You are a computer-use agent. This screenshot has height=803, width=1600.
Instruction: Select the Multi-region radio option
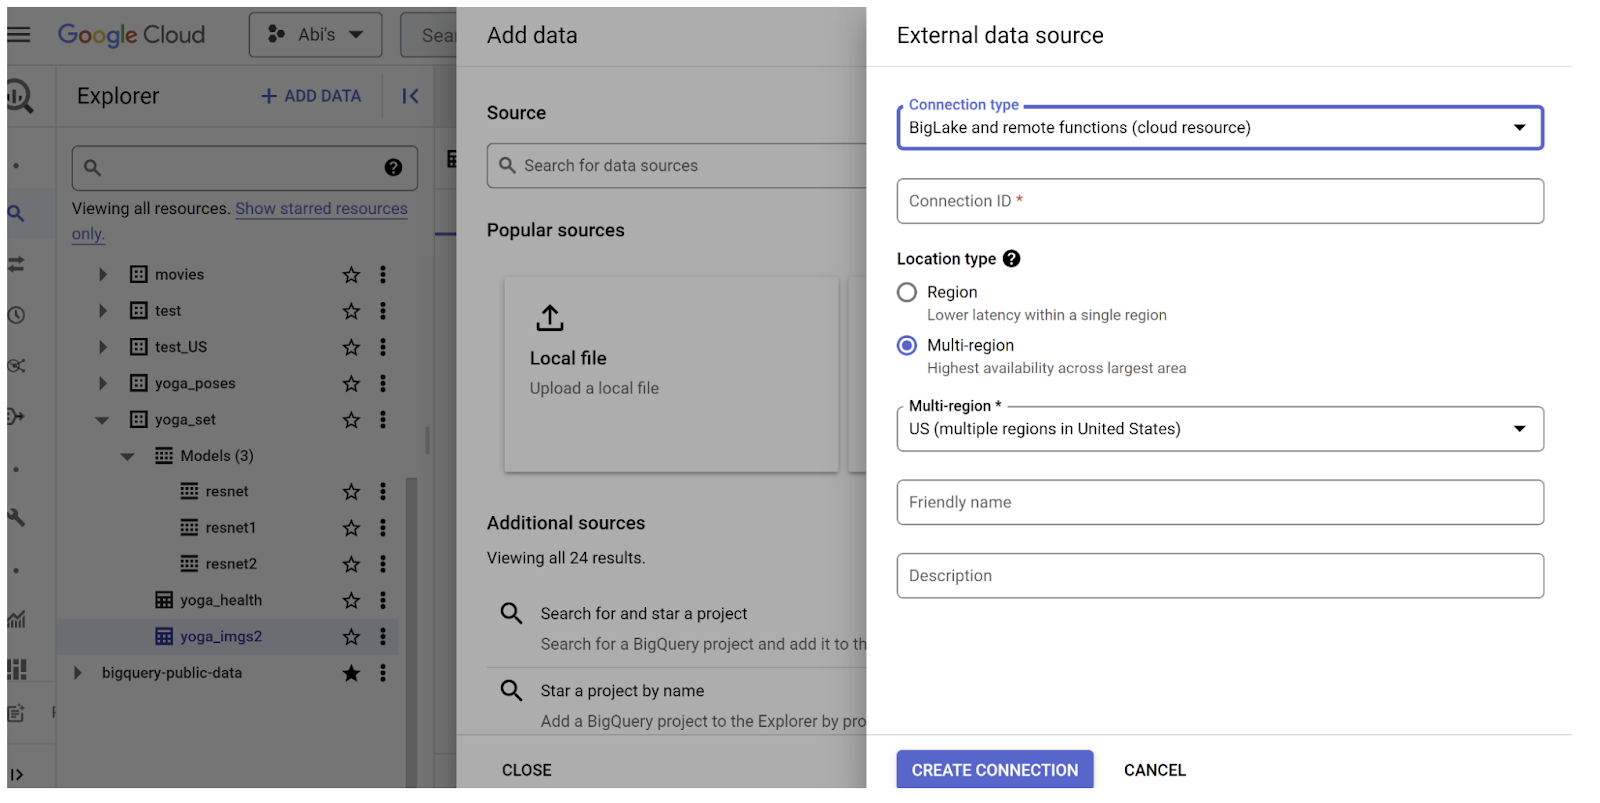(x=907, y=345)
